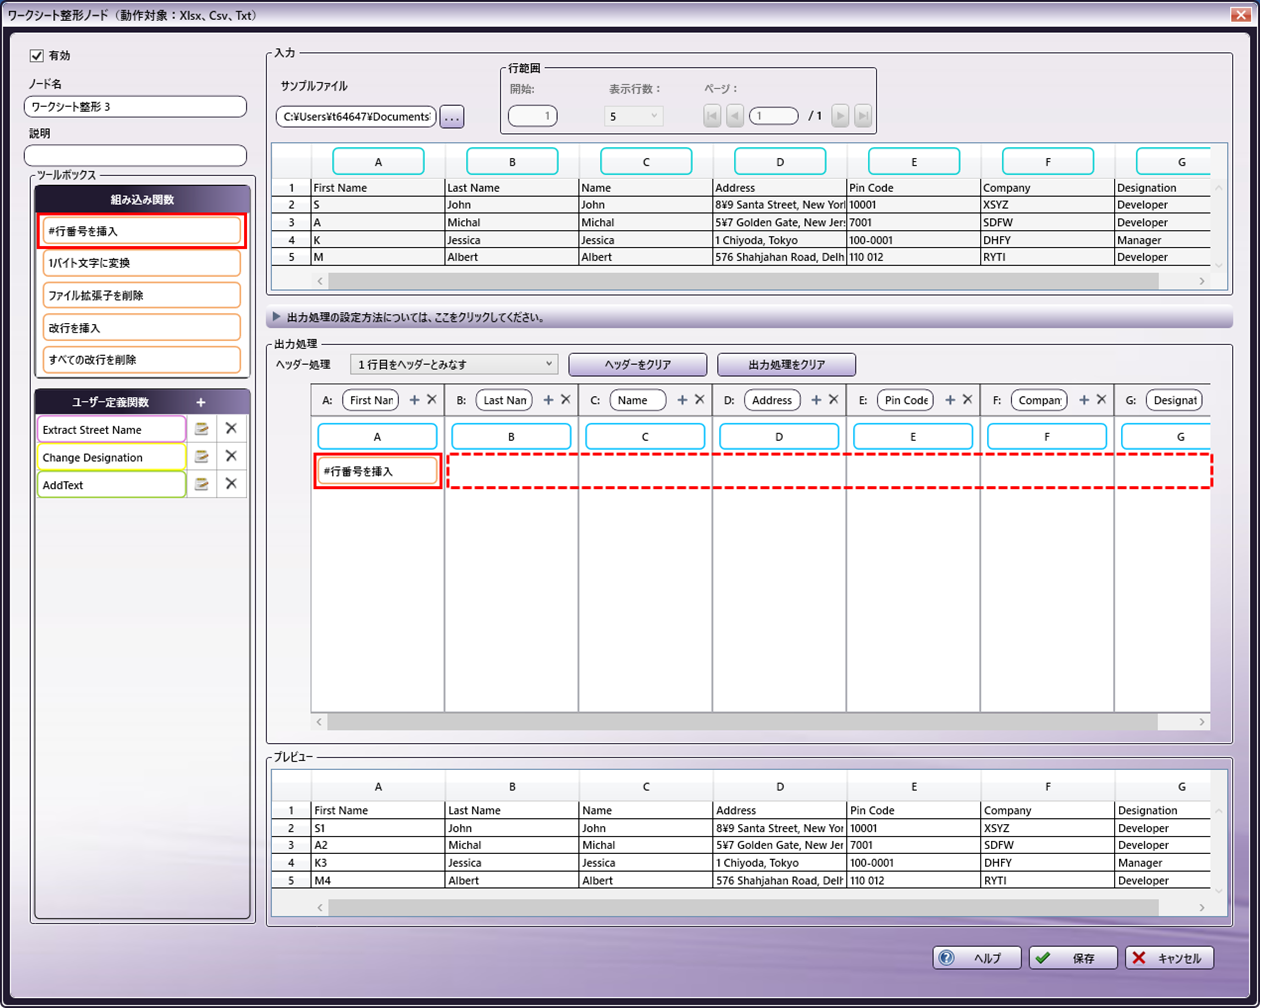1262x1008 pixels.
Task: Click the page number field
Action: (x=773, y=116)
